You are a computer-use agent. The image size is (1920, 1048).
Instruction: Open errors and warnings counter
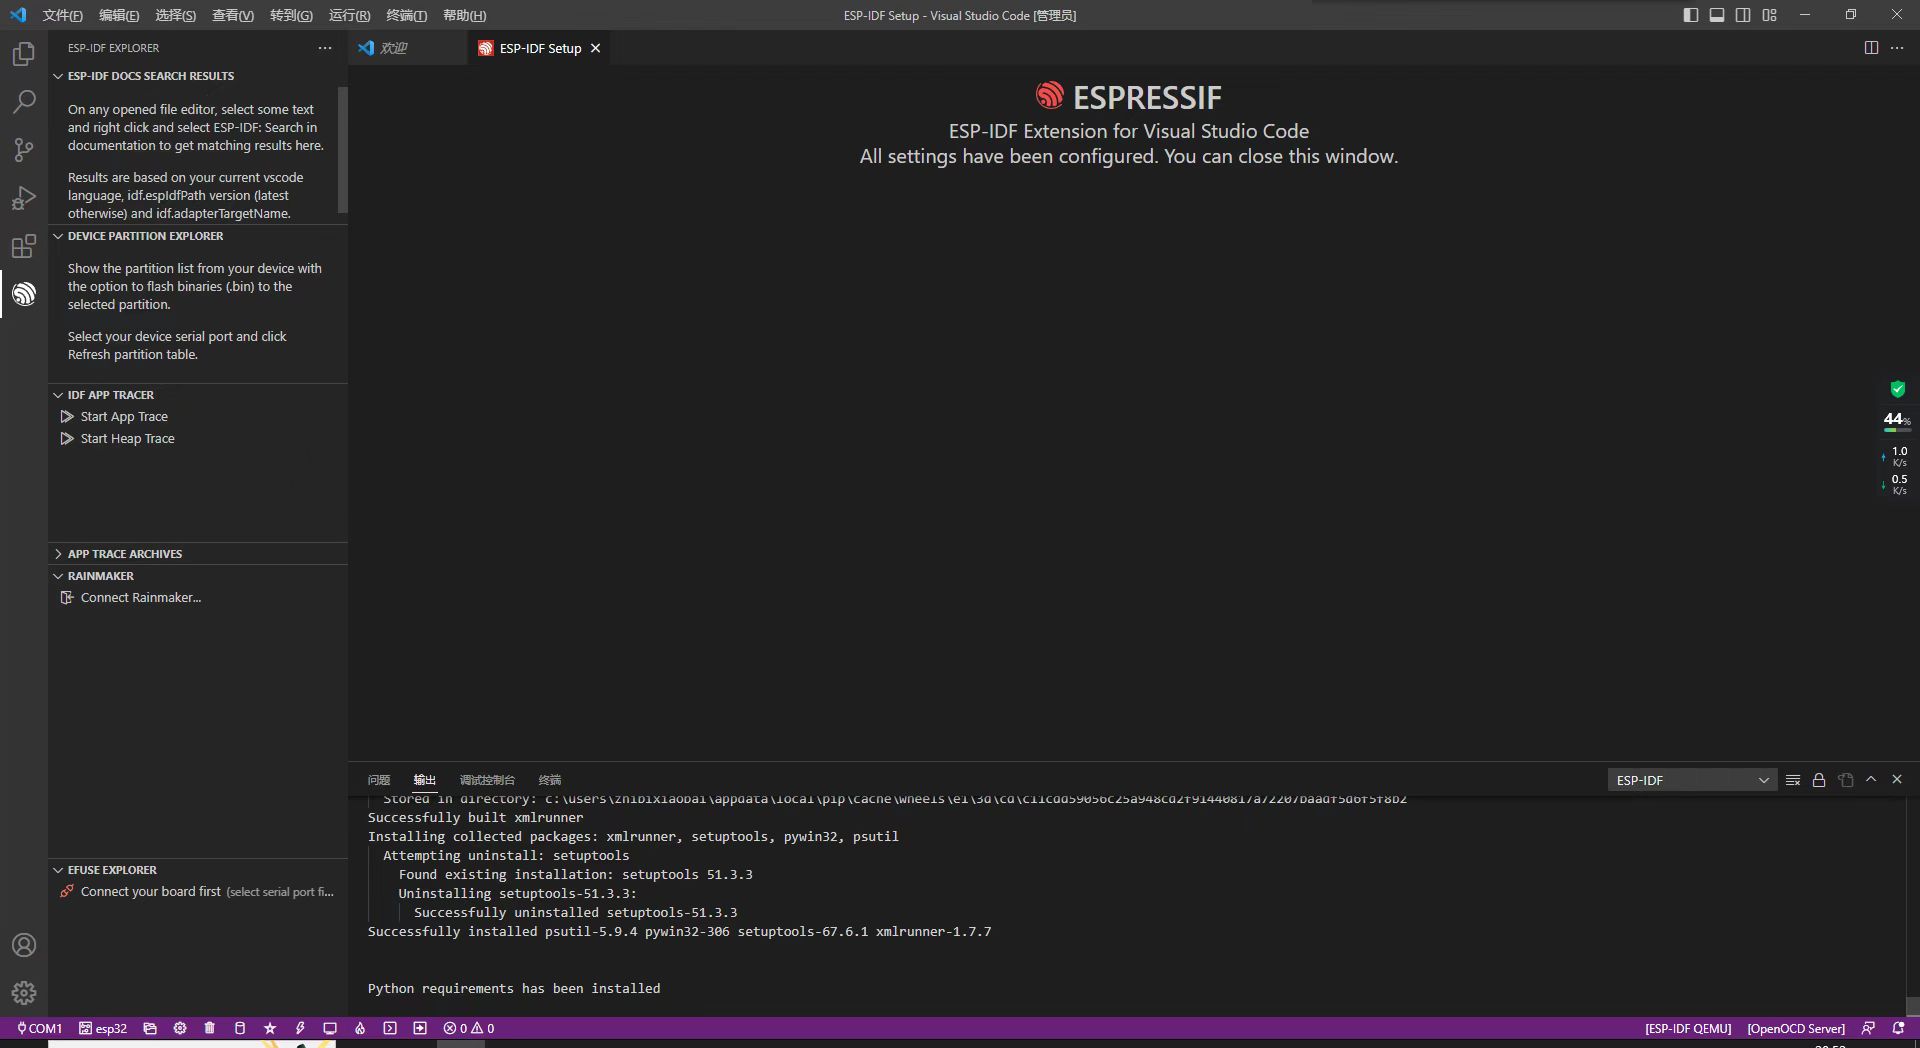469,1028
